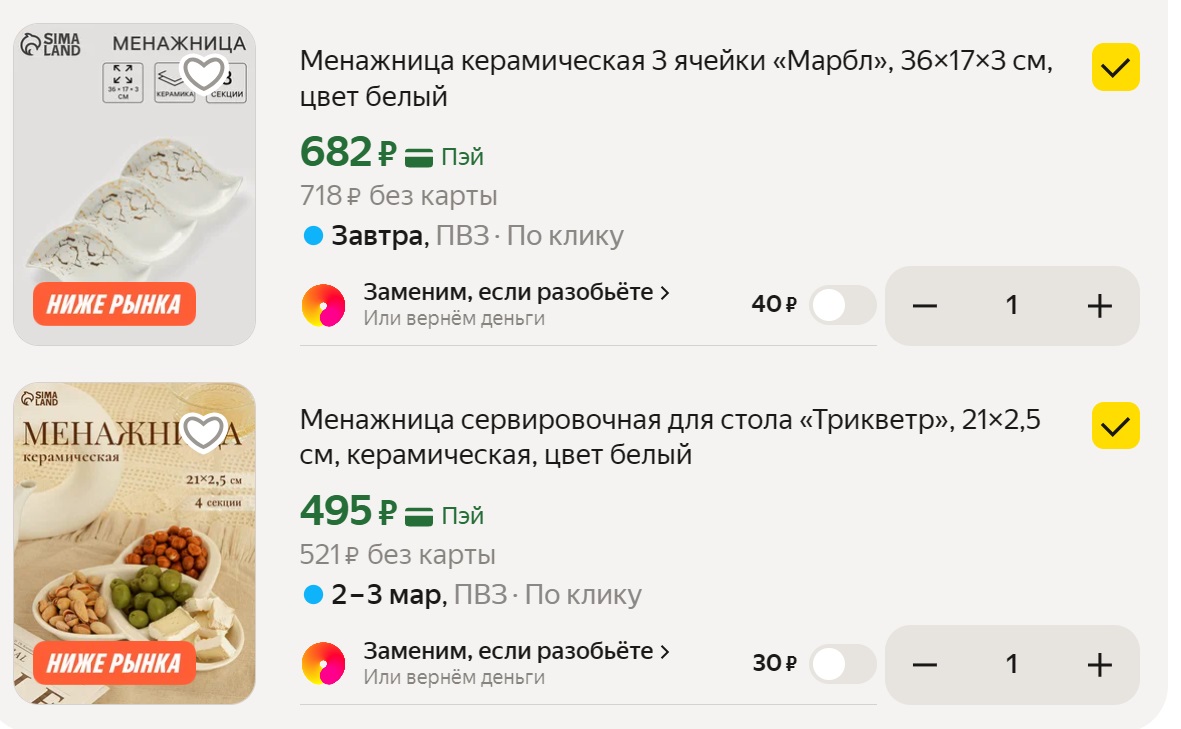
Task: Increase quantity of «Марбл» dish with plus
Action: [x=1099, y=306]
